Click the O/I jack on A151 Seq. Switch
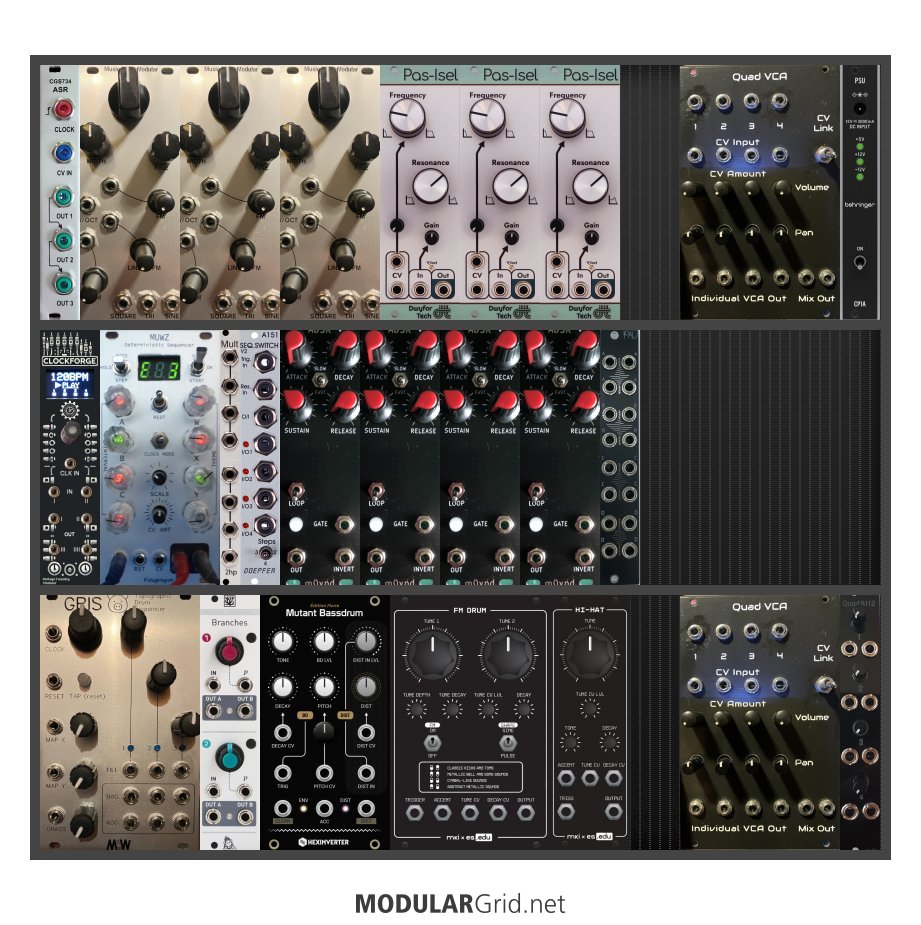The height and width of the screenshot is (925, 921). [x=265, y=416]
